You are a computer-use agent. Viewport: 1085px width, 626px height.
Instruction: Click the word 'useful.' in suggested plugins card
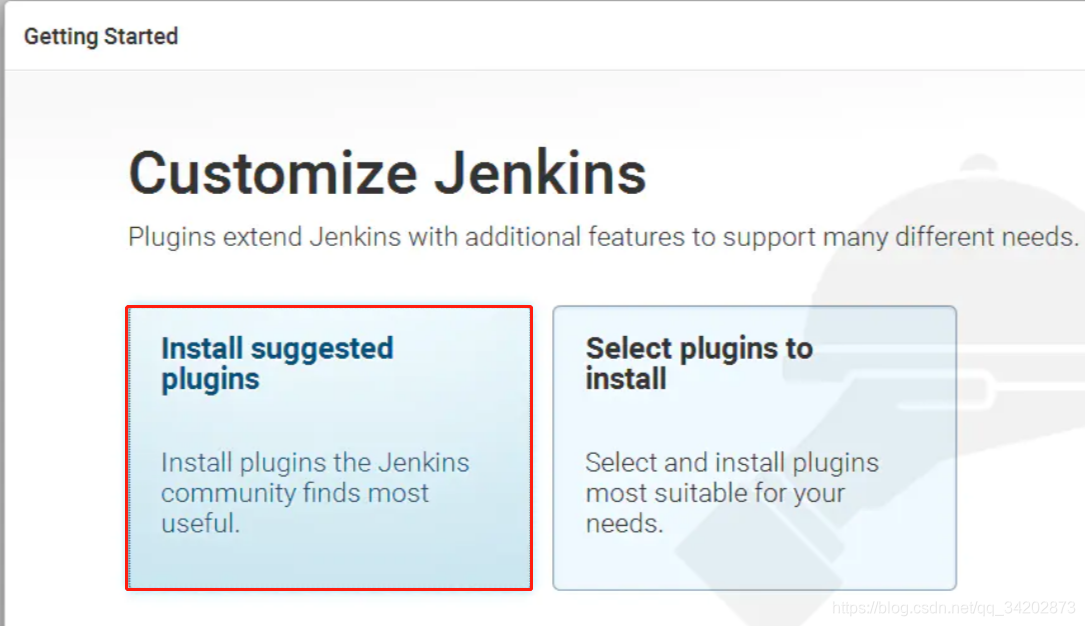[x=200, y=522]
